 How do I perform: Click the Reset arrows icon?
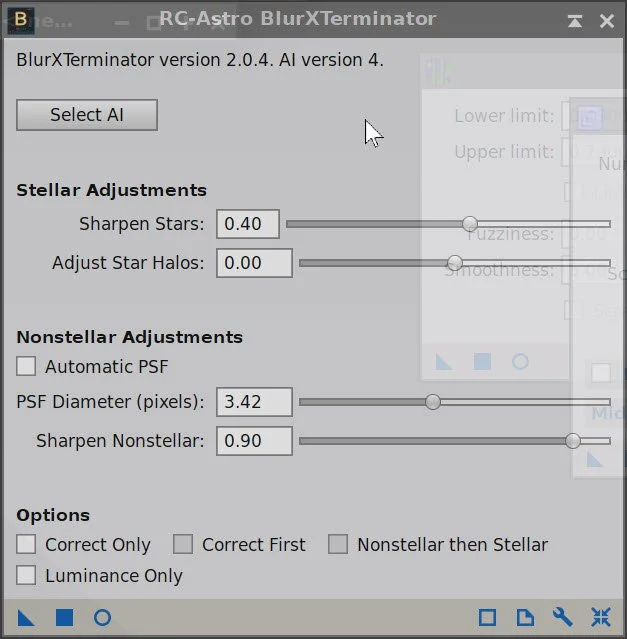click(x=601, y=617)
